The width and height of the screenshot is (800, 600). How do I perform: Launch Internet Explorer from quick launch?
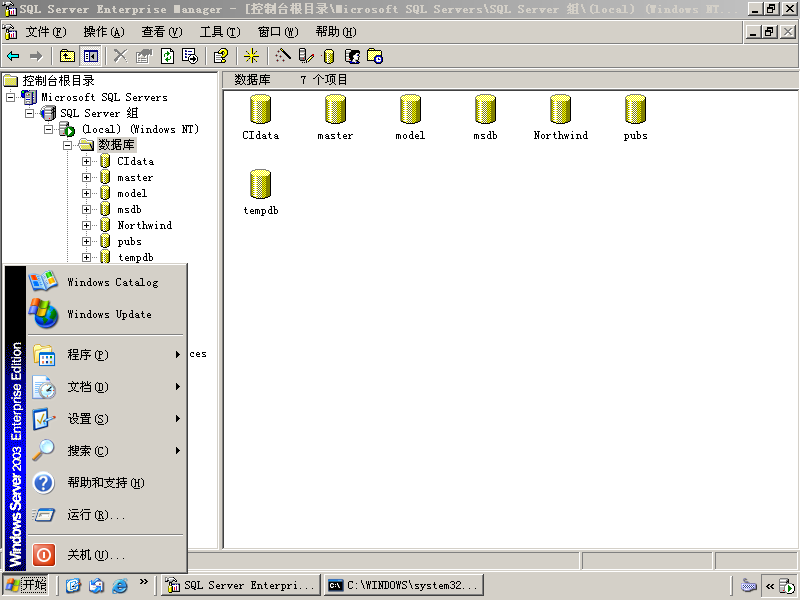120,585
